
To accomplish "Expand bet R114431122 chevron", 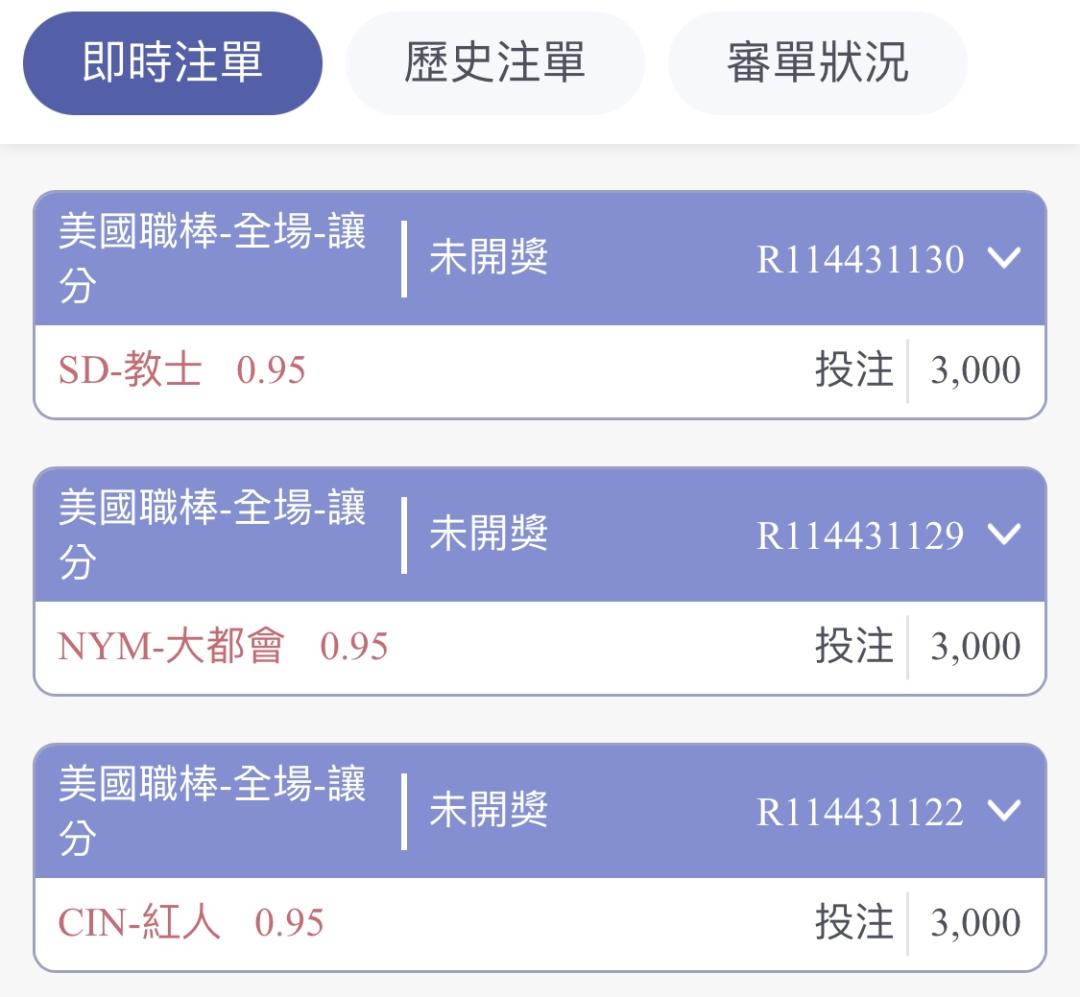I will (x=1003, y=811).
